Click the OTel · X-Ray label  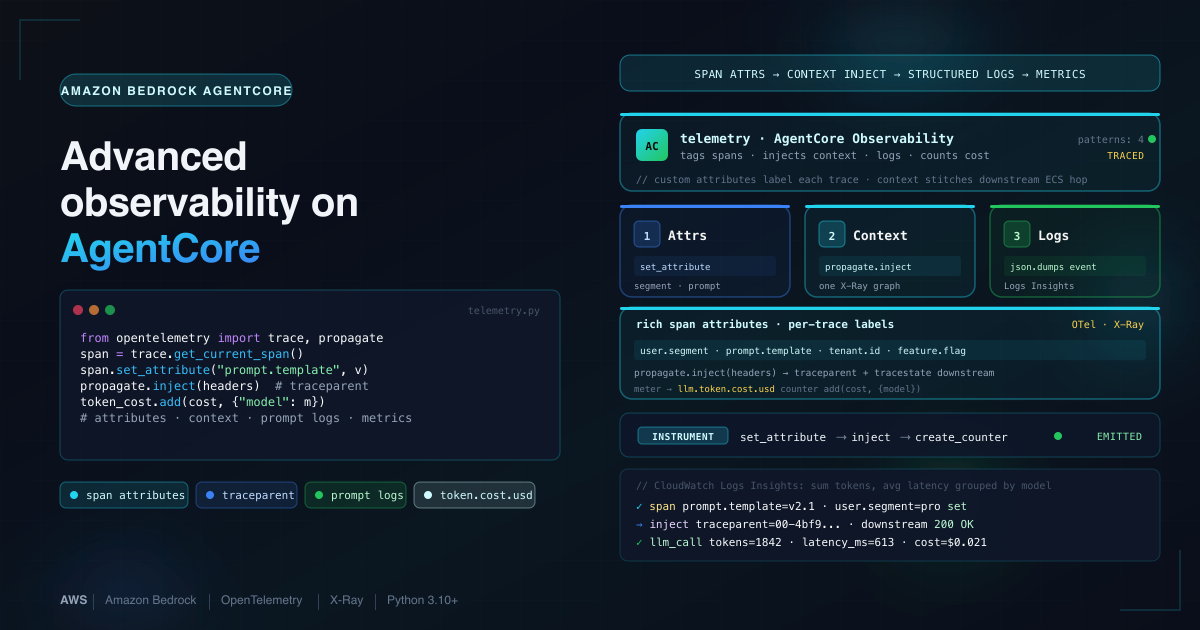1107,325
